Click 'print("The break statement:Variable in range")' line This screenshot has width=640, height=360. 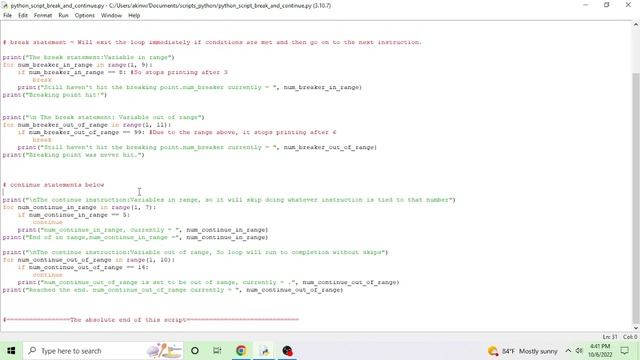[x=89, y=58]
